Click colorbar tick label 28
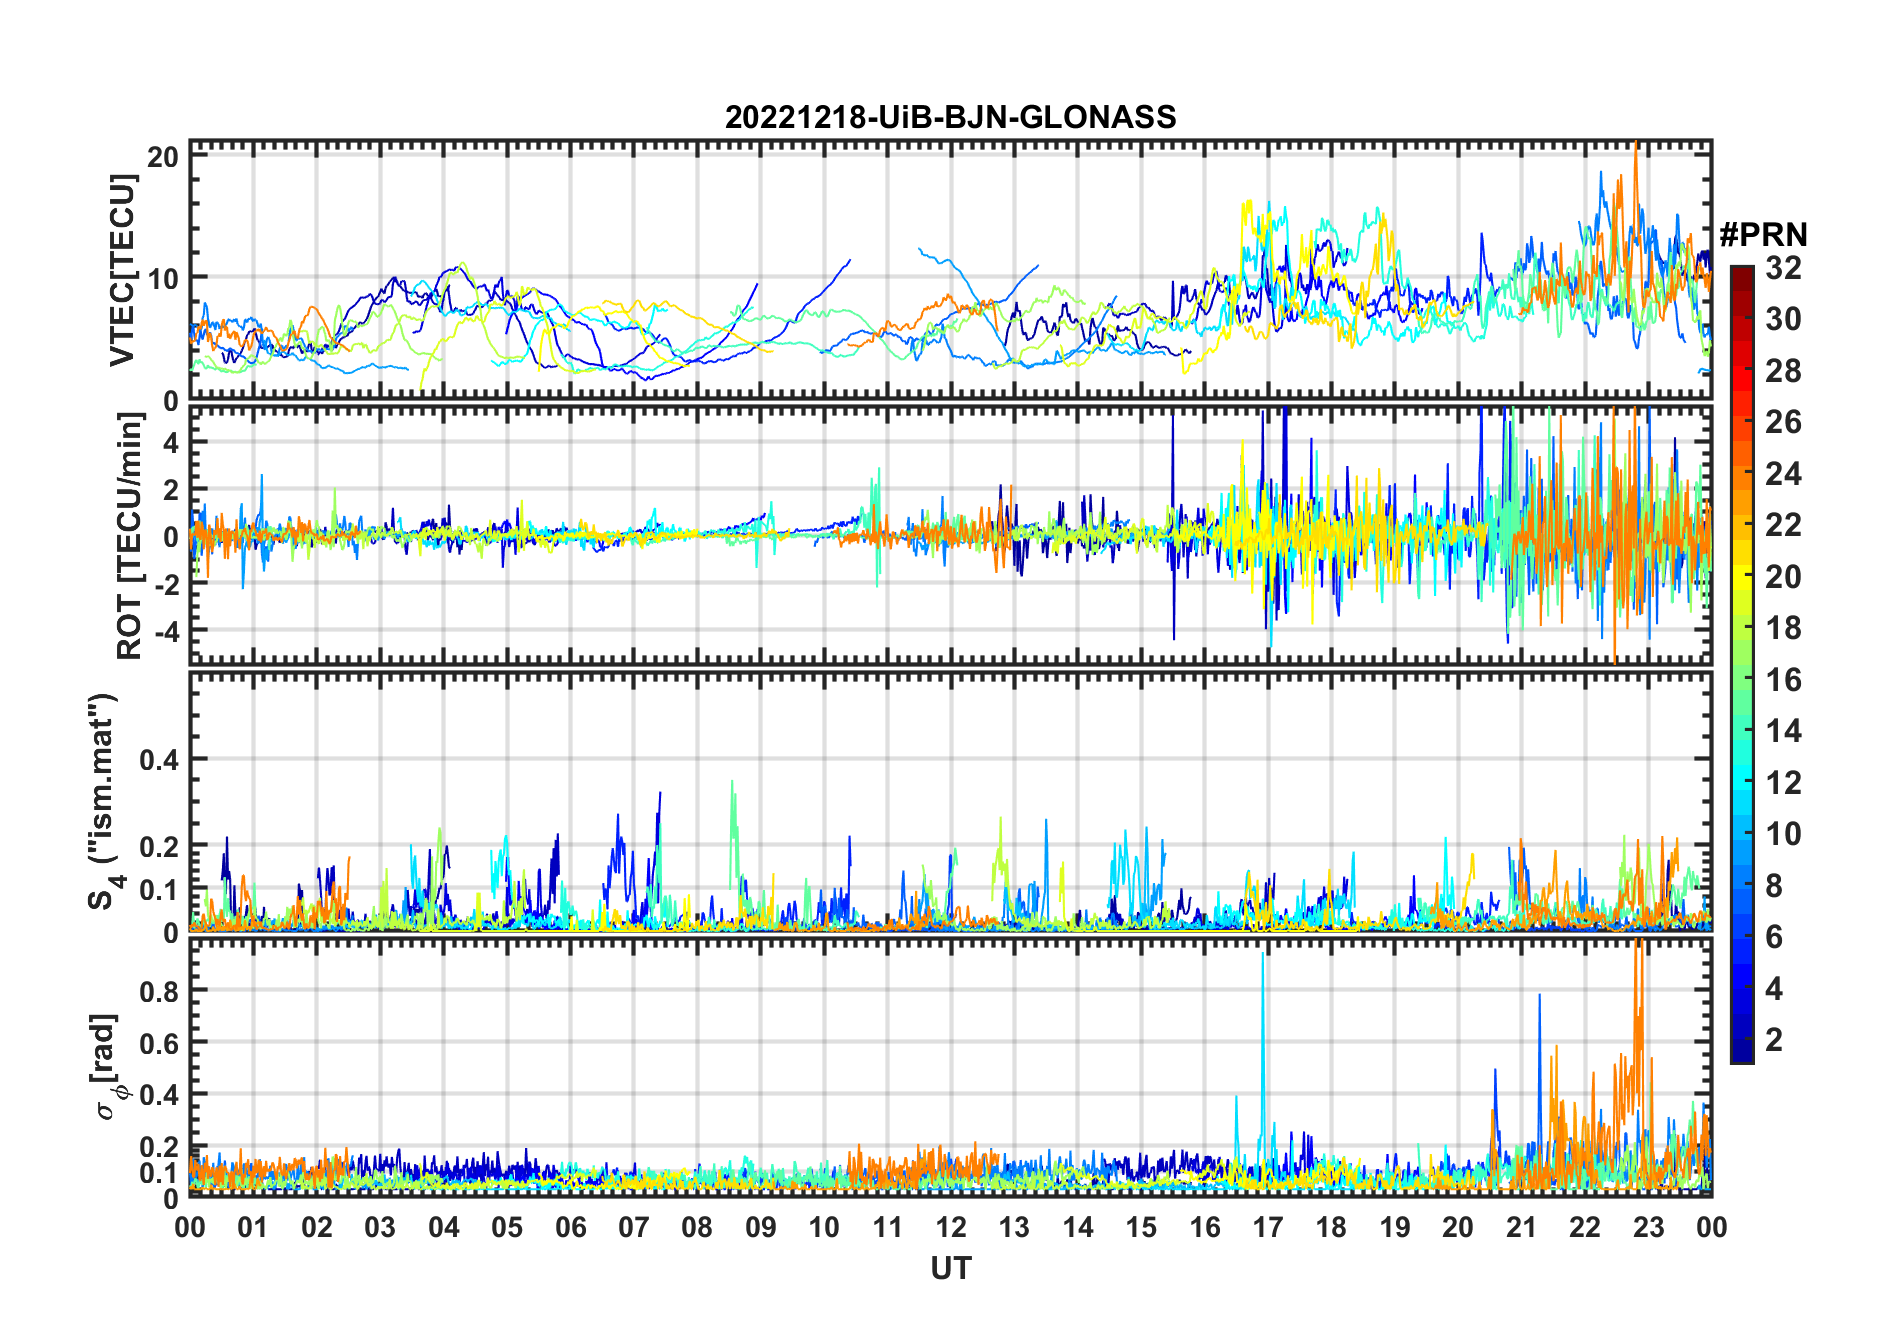 (x=1783, y=371)
